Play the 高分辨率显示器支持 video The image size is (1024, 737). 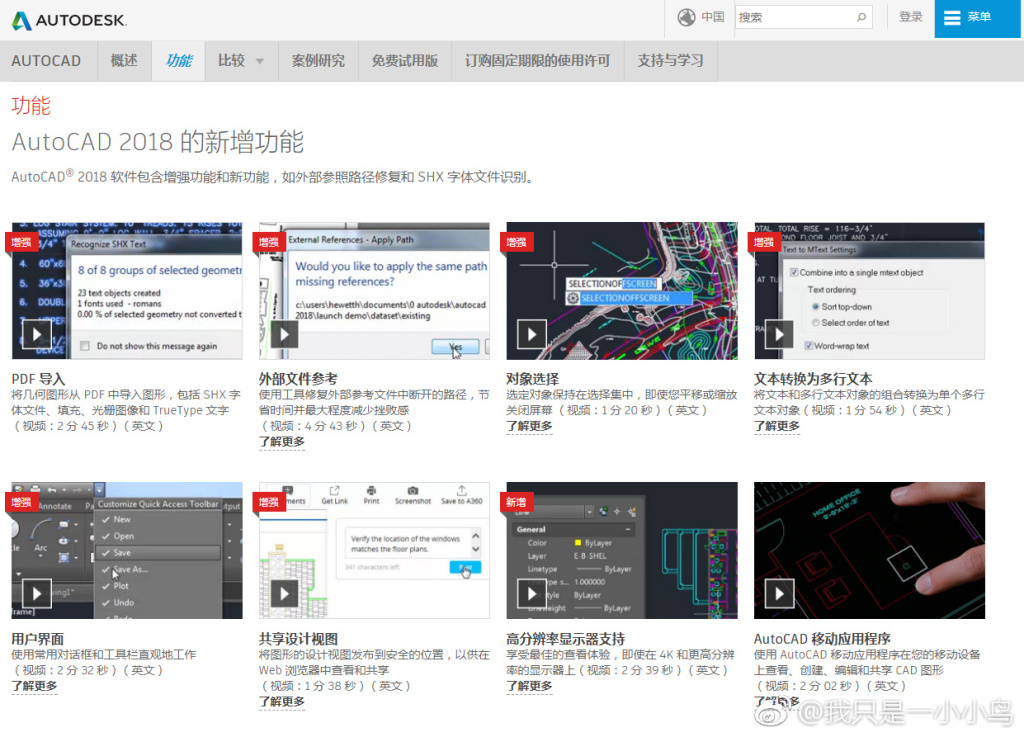pyautogui.click(x=532, y=593)
